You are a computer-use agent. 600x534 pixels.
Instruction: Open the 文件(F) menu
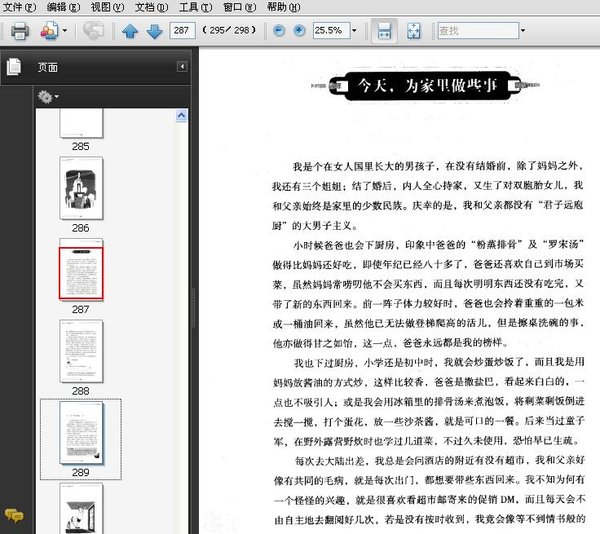coord(19,7)
